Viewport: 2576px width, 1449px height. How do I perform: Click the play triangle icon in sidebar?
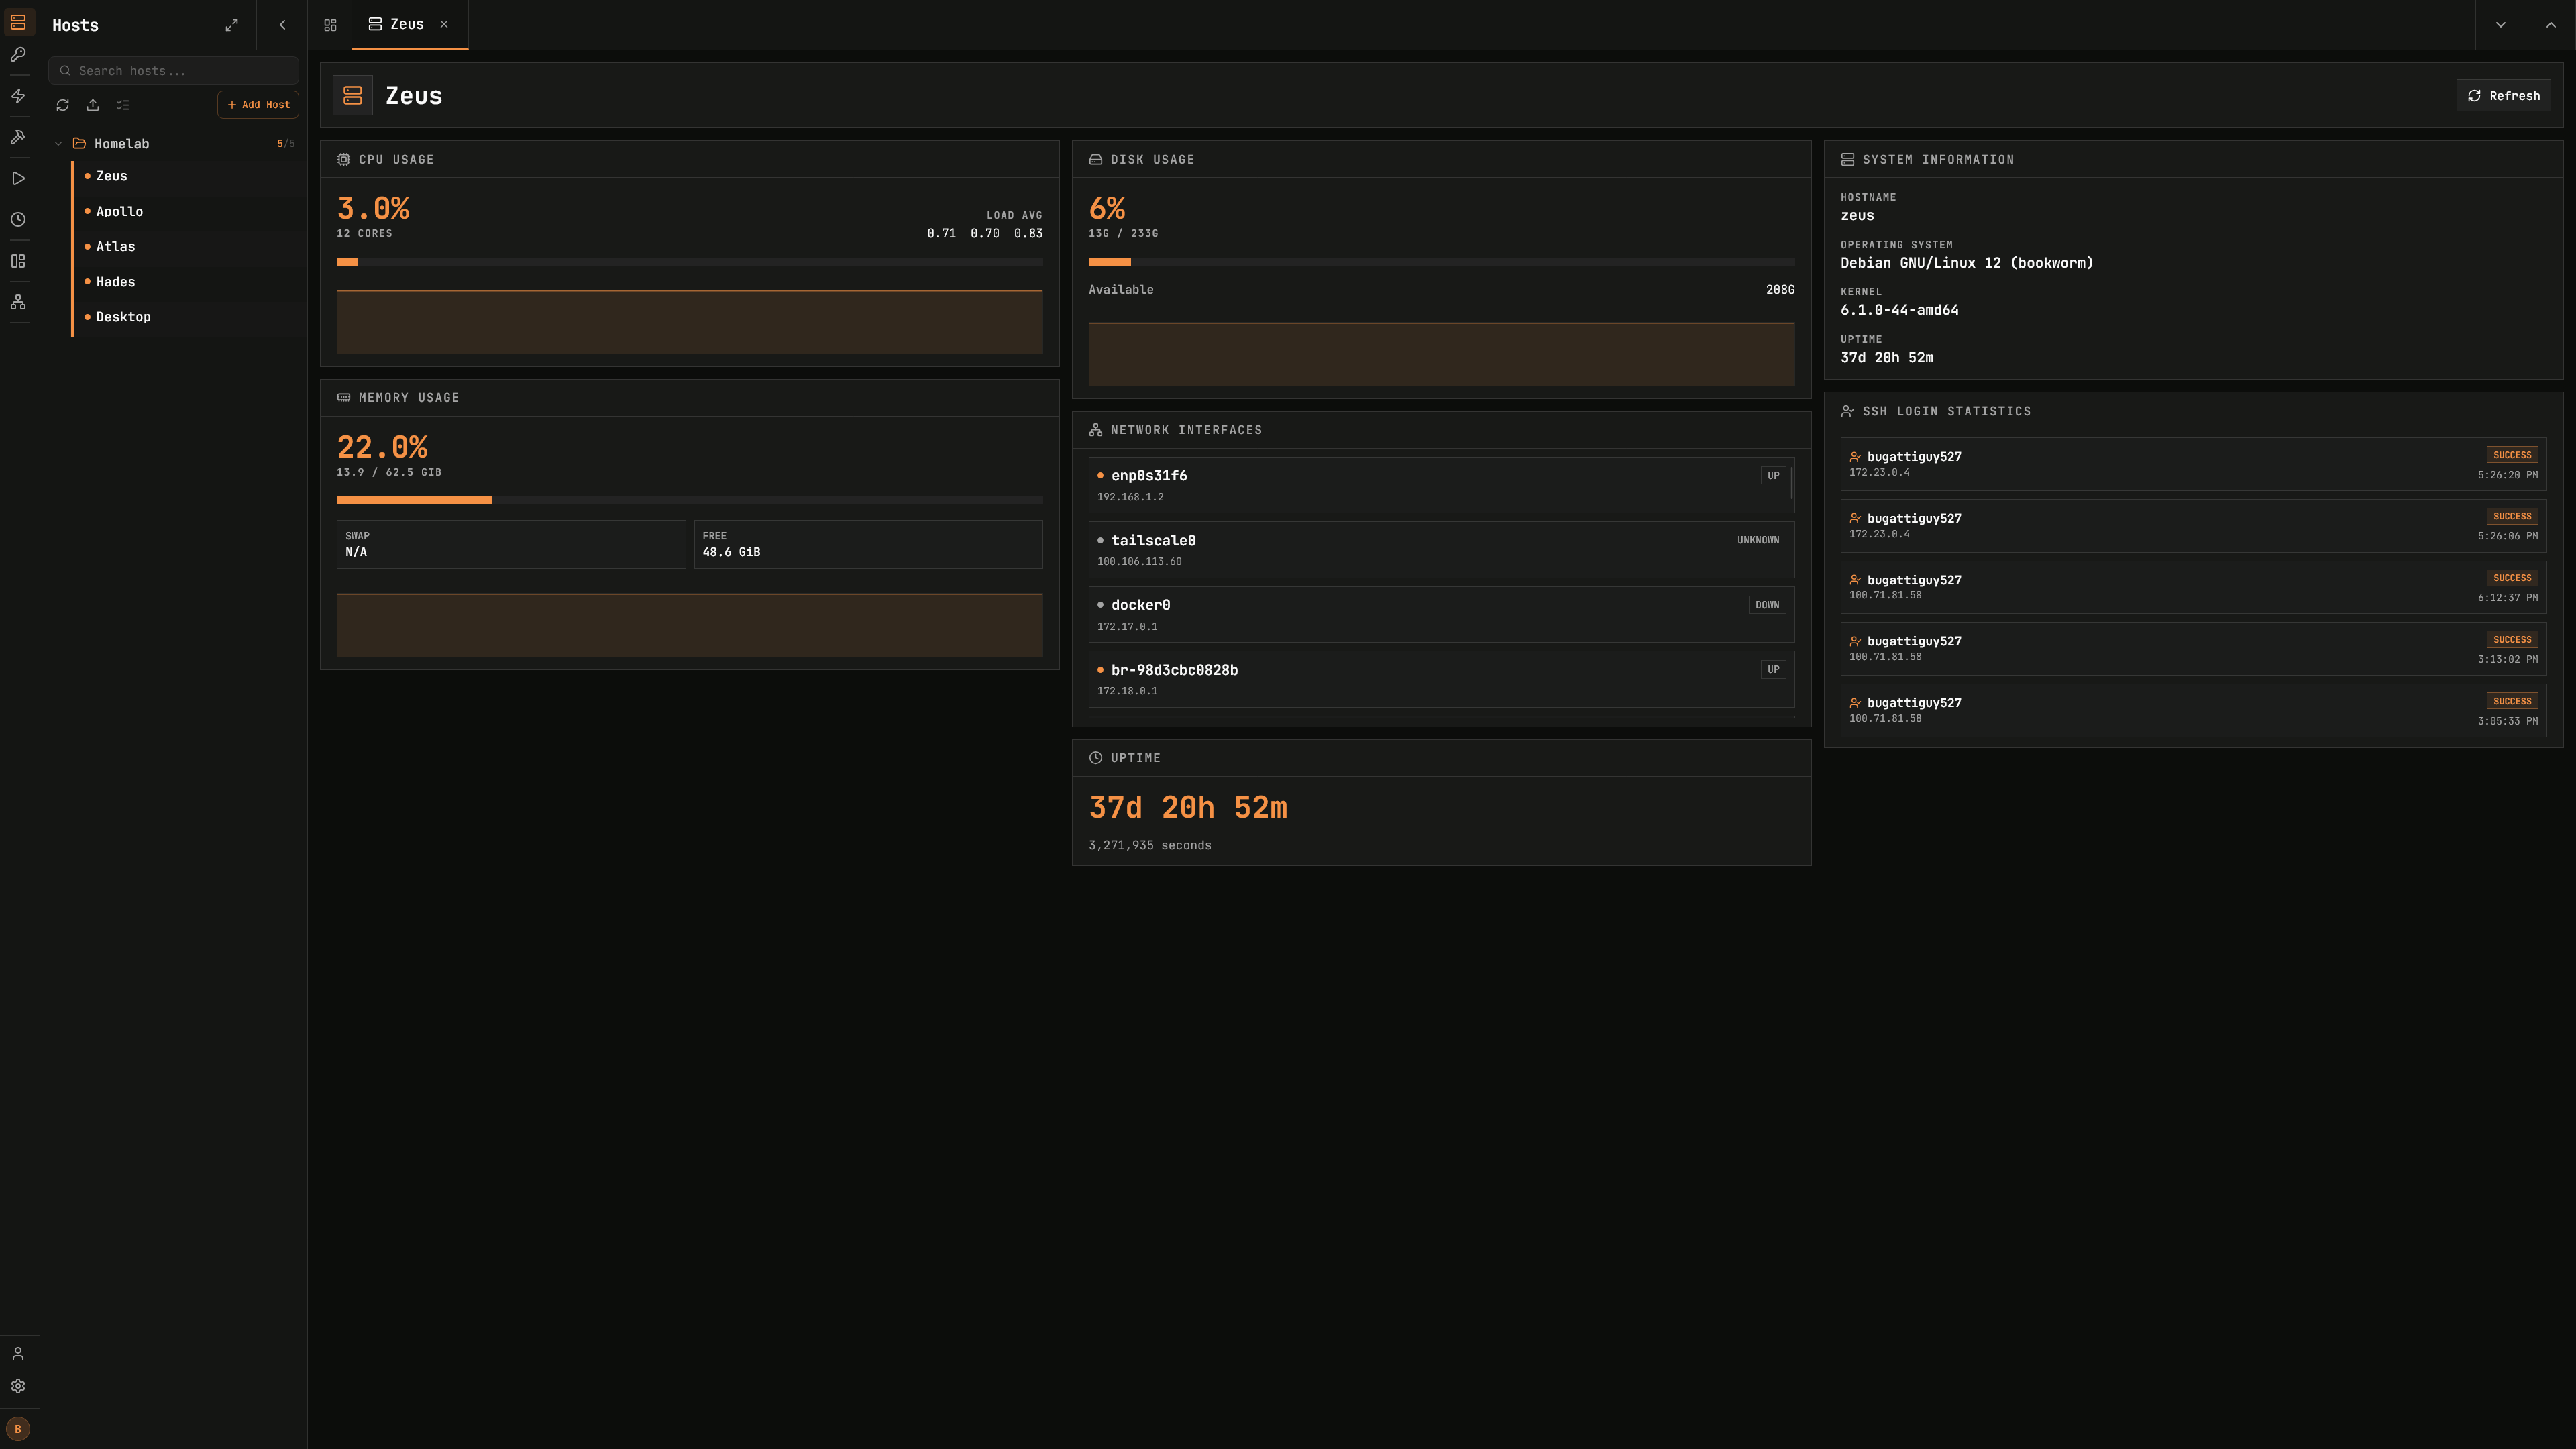18,179
